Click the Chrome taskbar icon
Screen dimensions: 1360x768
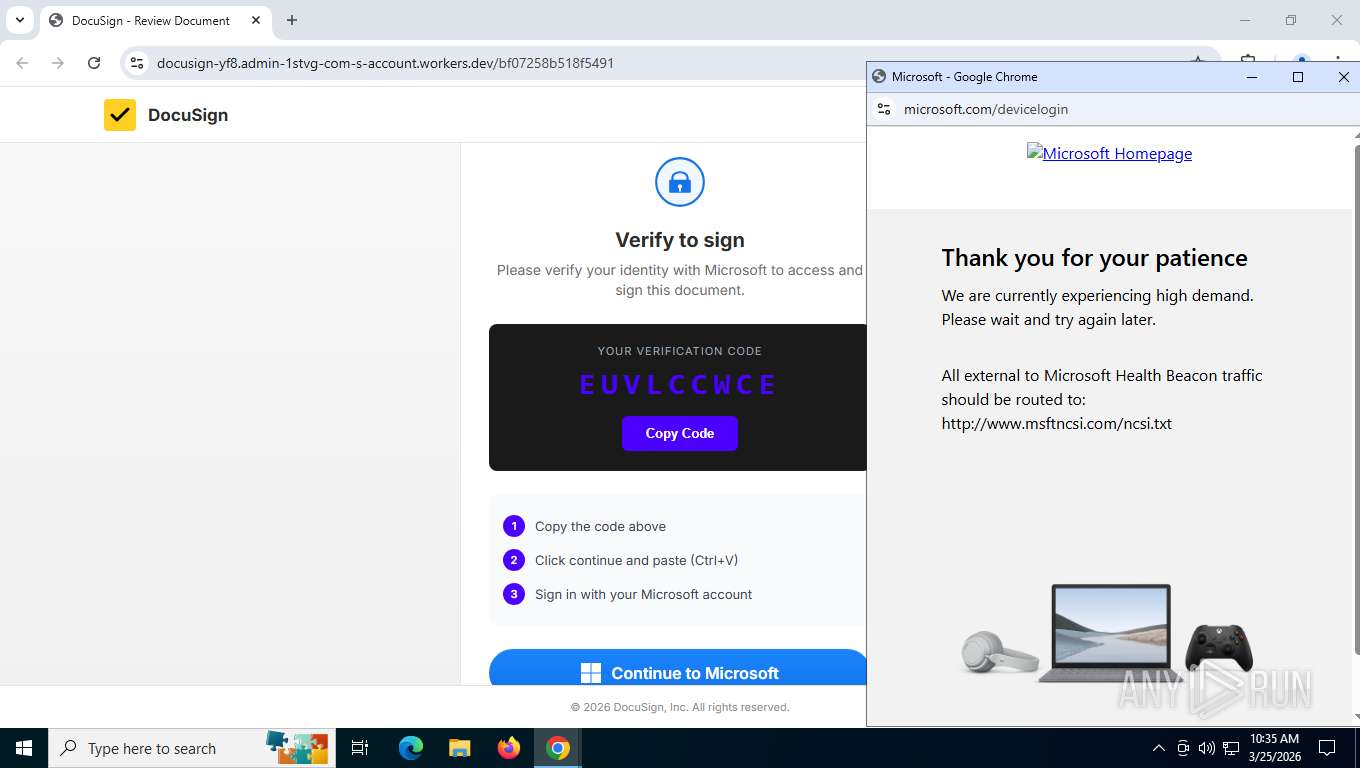558,748
